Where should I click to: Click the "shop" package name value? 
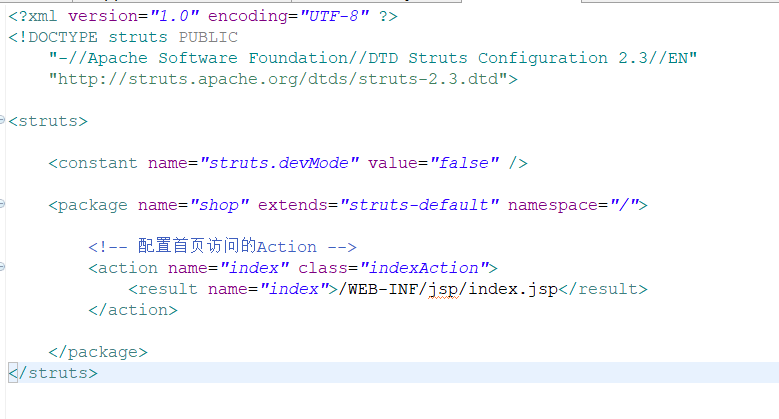[219, 205]
